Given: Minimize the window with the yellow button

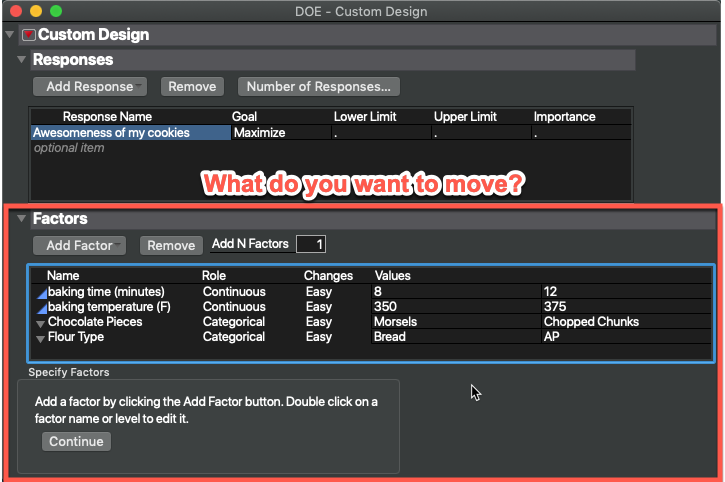Looking at the screenshot, I should 36,11.
